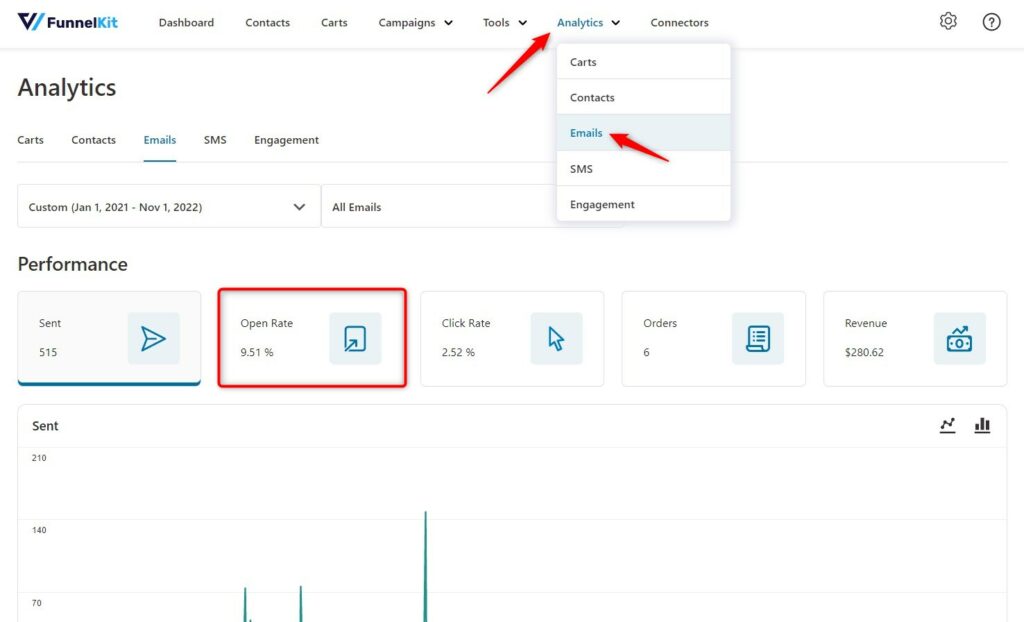Select Carts in Analytics dropdown menu
The image size is (1024, 622).
643,62
